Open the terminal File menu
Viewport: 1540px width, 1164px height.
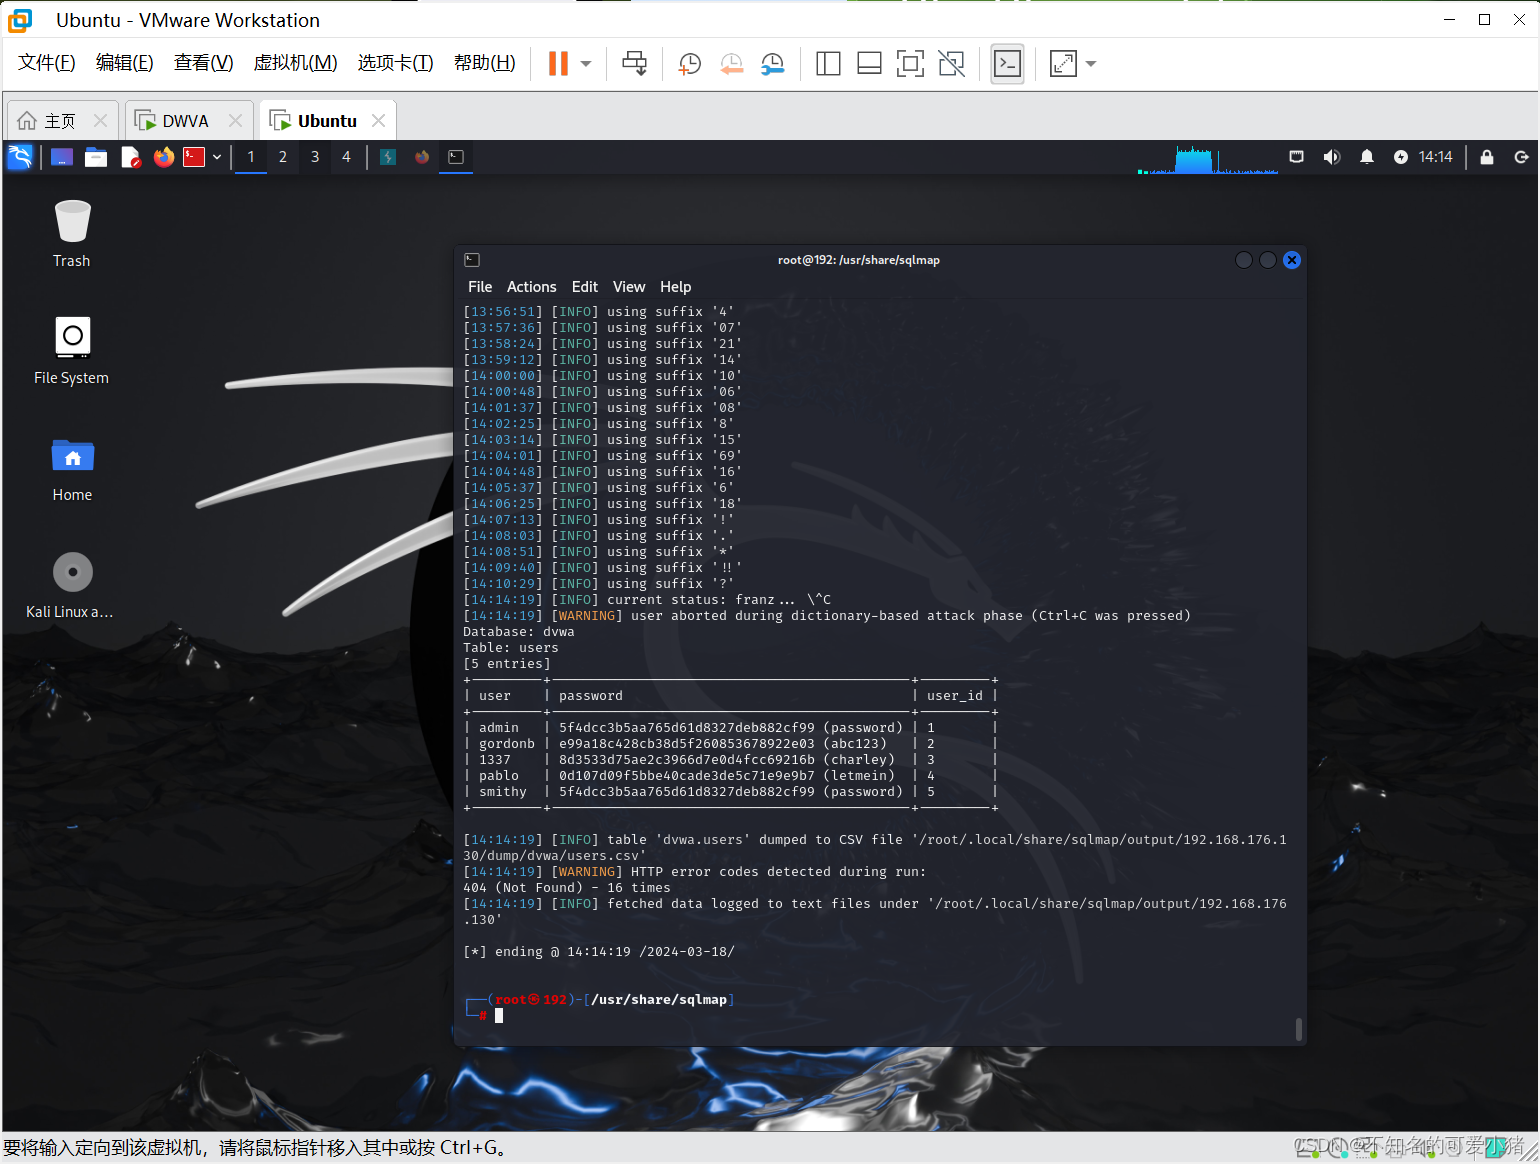pyautogui.click(x=480, y=287)
